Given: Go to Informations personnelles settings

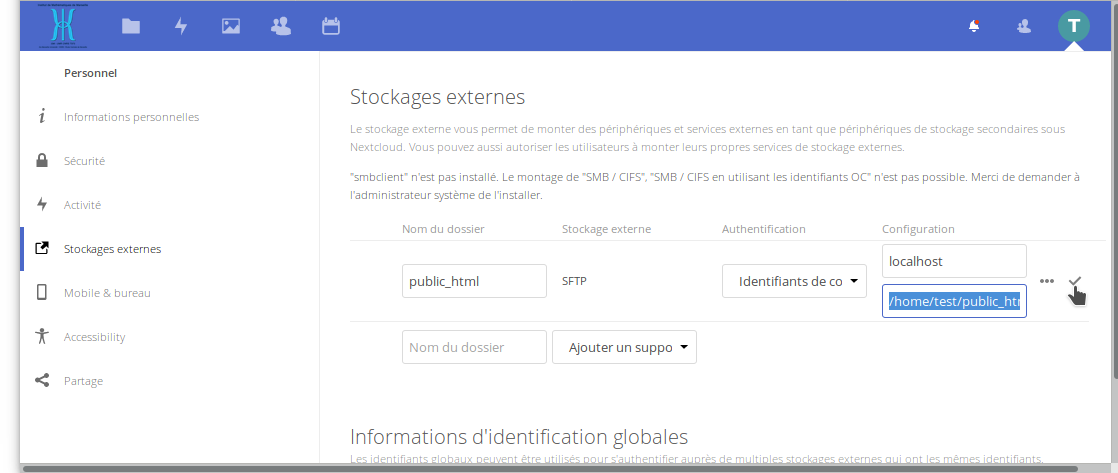Looking at the screenshot, I should [x=131, y=117].
